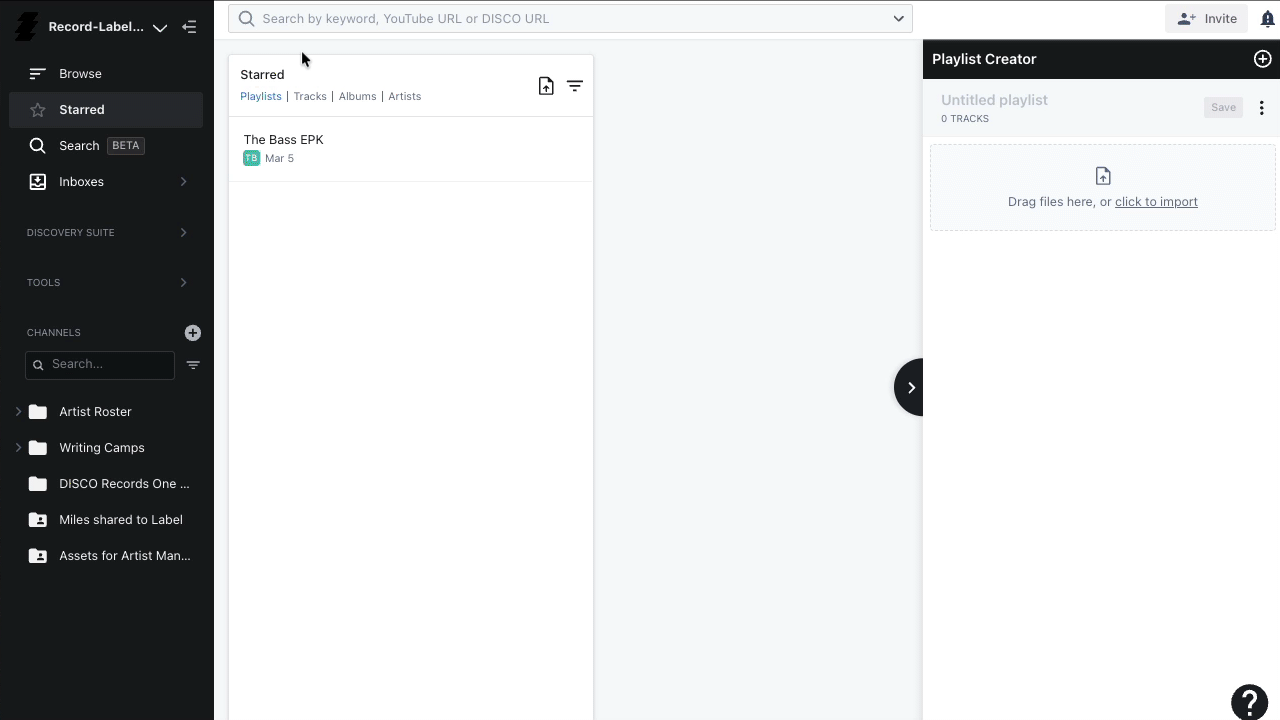Open the upload icon in the Starred panel
The width and height of the screenshot is (1280, 720).
pos(546,86)
